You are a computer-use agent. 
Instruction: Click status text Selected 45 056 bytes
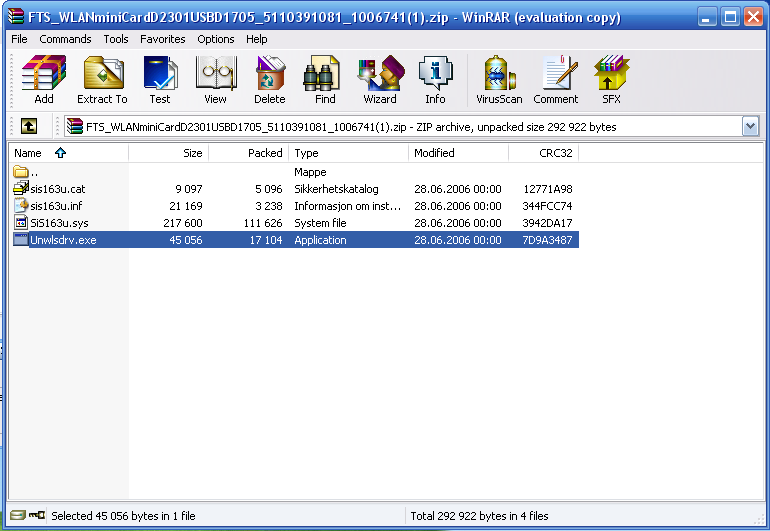(x=123, y=516)
